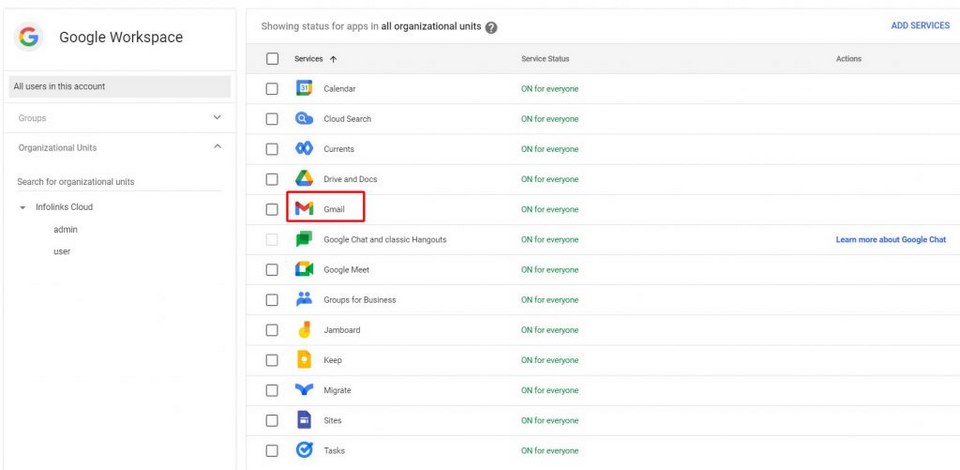Click the help icon beside organizational units
Viewport: 960px width, 470px height.
click(491, 27)
